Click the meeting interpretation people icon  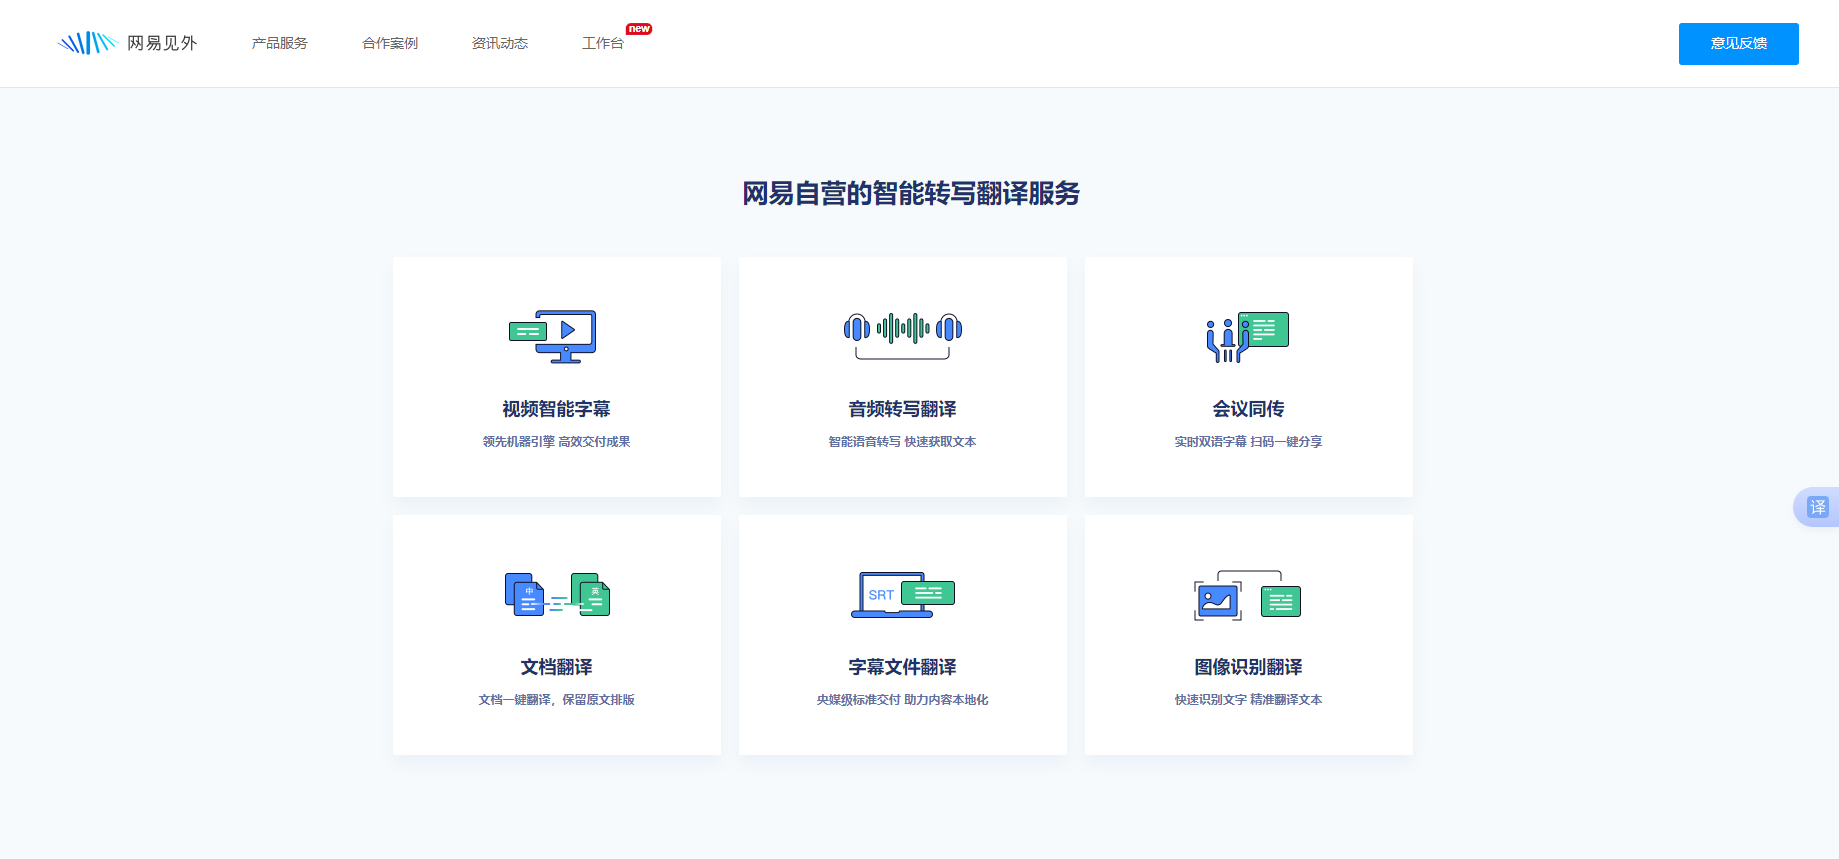tap(1248, 337)
